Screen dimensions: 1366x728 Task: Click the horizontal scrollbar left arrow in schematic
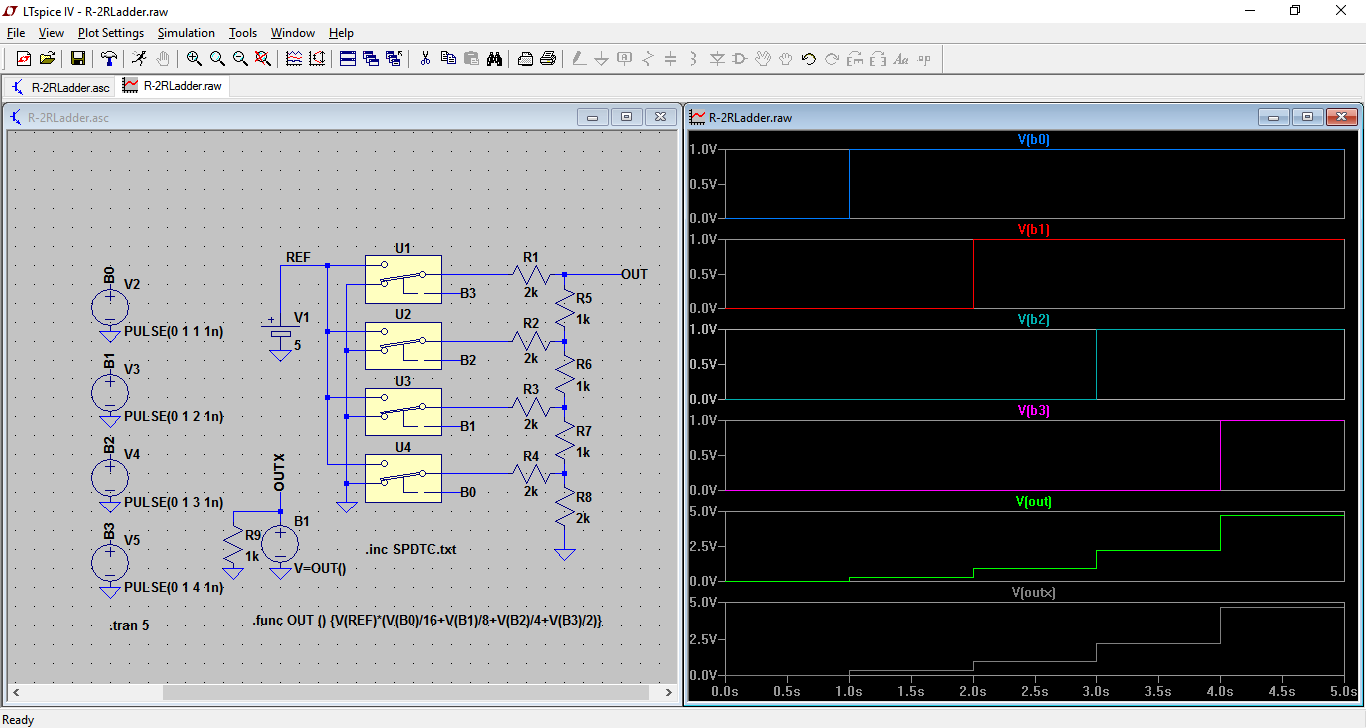(x=16, y=692)
